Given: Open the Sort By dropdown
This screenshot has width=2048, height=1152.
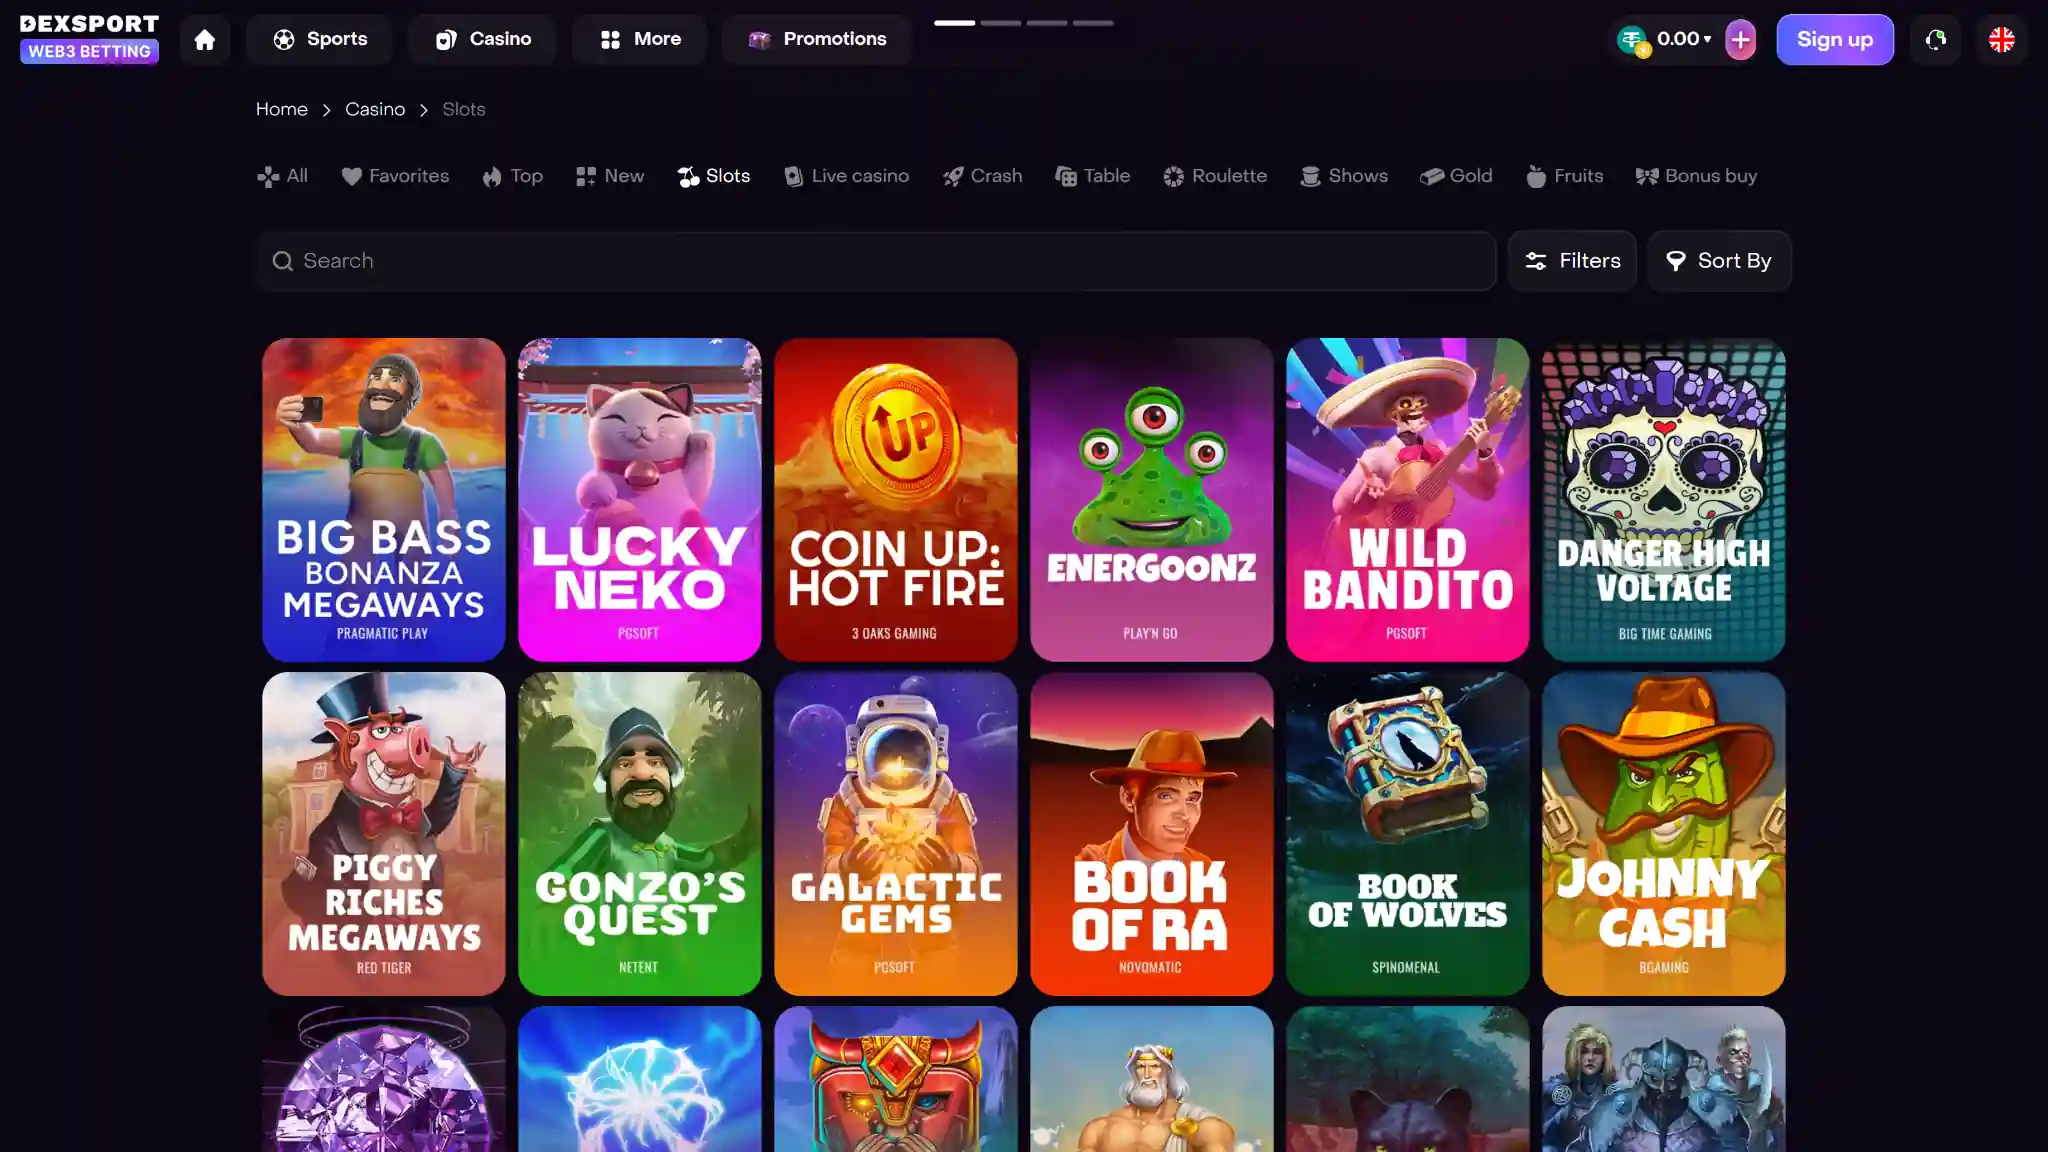Looking at the screenshot, I should 1719,261.
